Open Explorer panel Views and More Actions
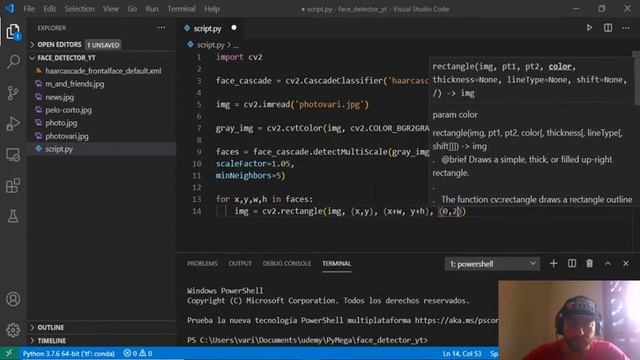640x360 pixels. point(162,28)
